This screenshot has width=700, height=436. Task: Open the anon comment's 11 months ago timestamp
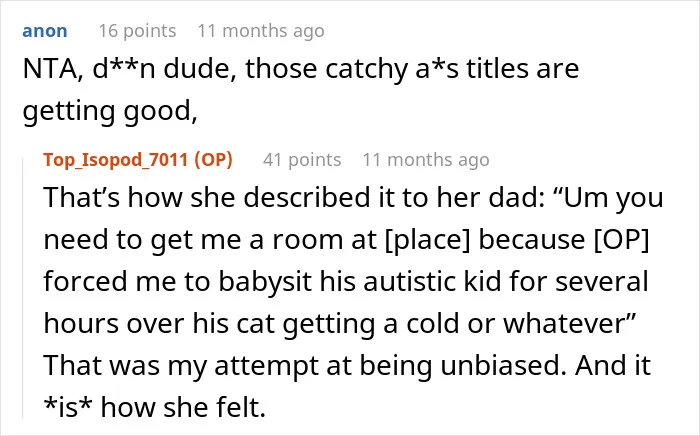pos(261,31)
